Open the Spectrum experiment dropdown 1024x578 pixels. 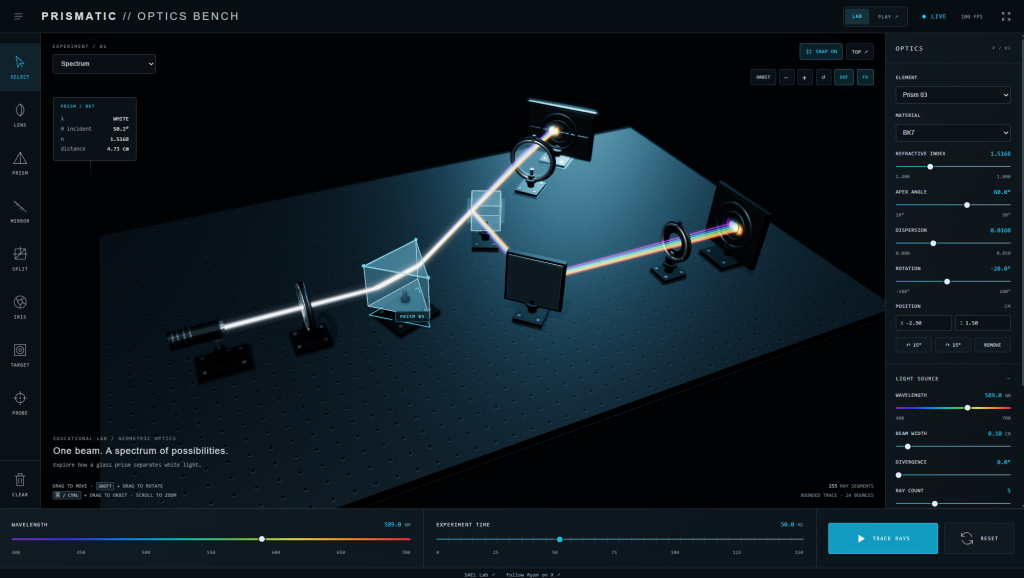coord(104,64)
